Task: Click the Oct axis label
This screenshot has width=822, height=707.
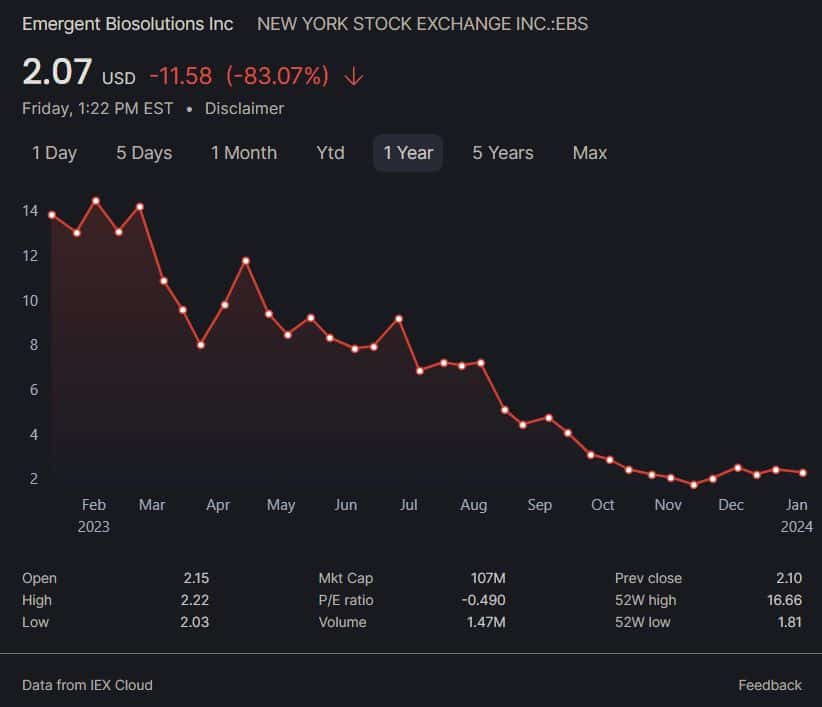Action: (x=602, y=505)
